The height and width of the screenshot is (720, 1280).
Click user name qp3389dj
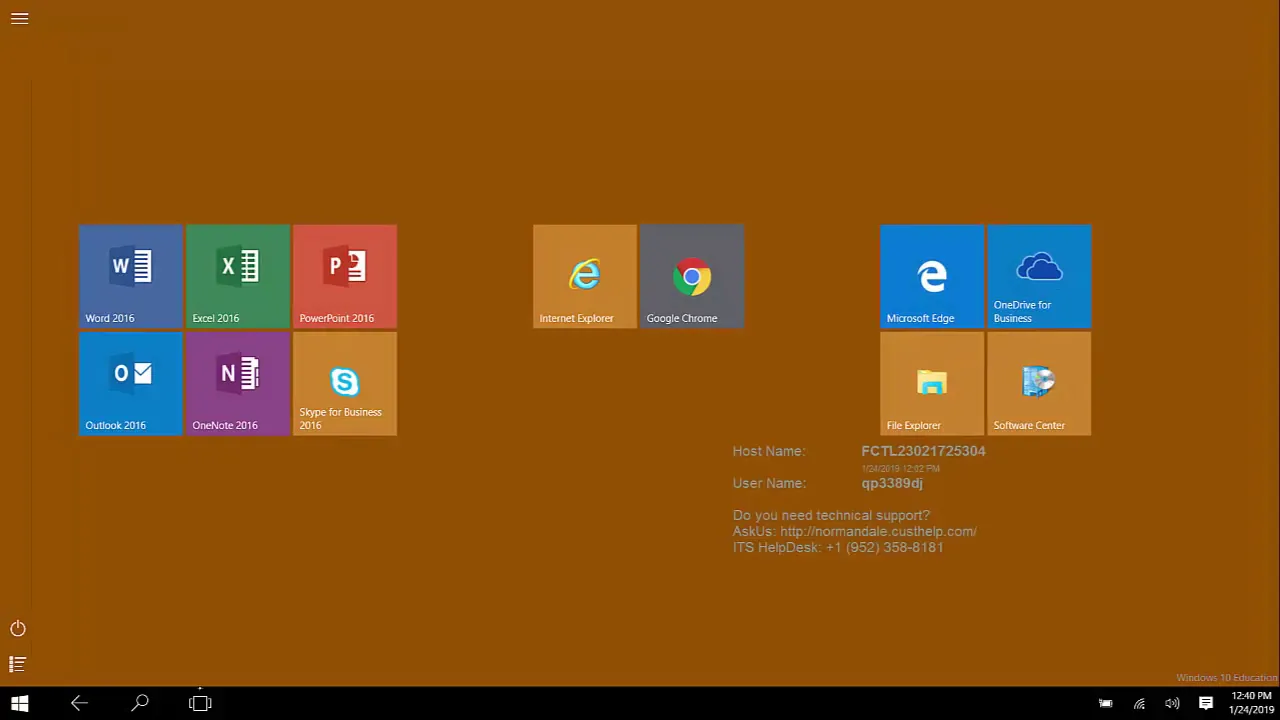tap(892, 483)
